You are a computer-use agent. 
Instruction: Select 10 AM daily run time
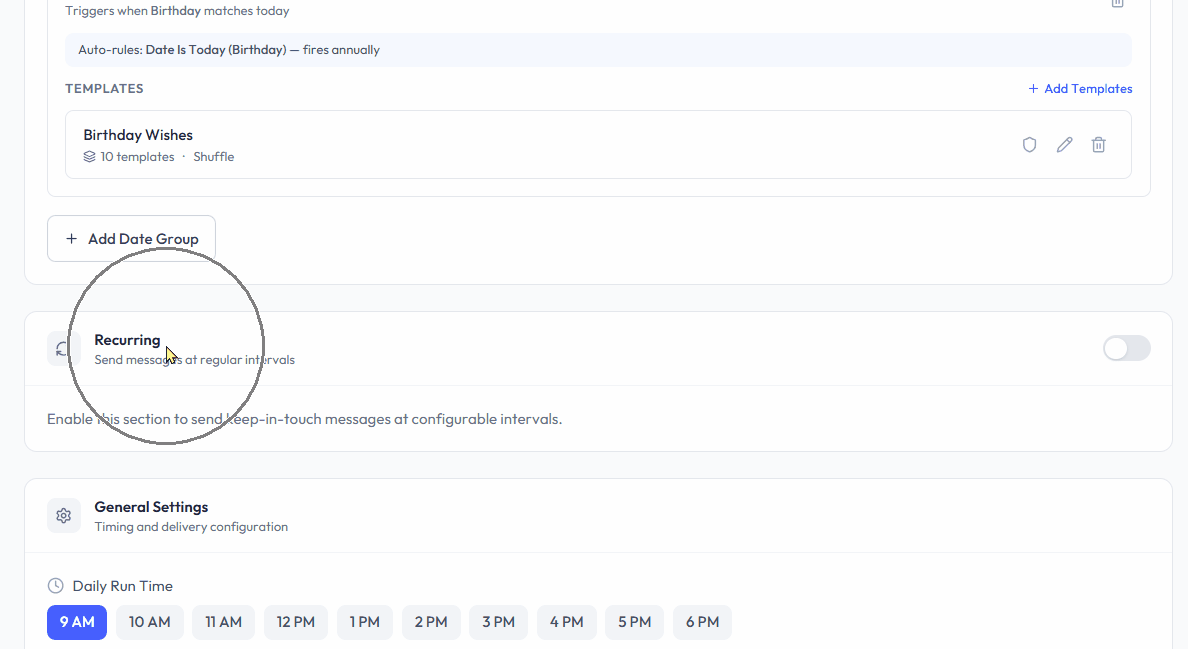click(x=150, y=622)
